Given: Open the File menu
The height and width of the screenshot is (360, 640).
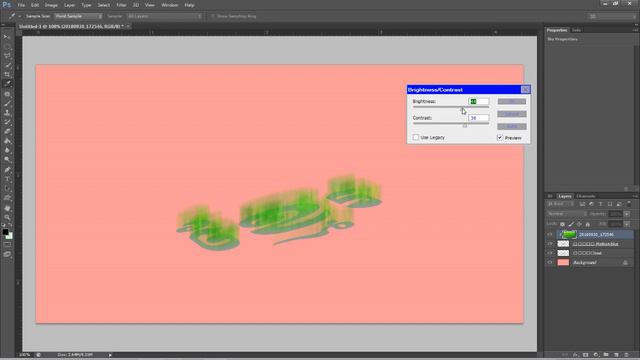Looking at the screenshot, I should pos(21,5).
